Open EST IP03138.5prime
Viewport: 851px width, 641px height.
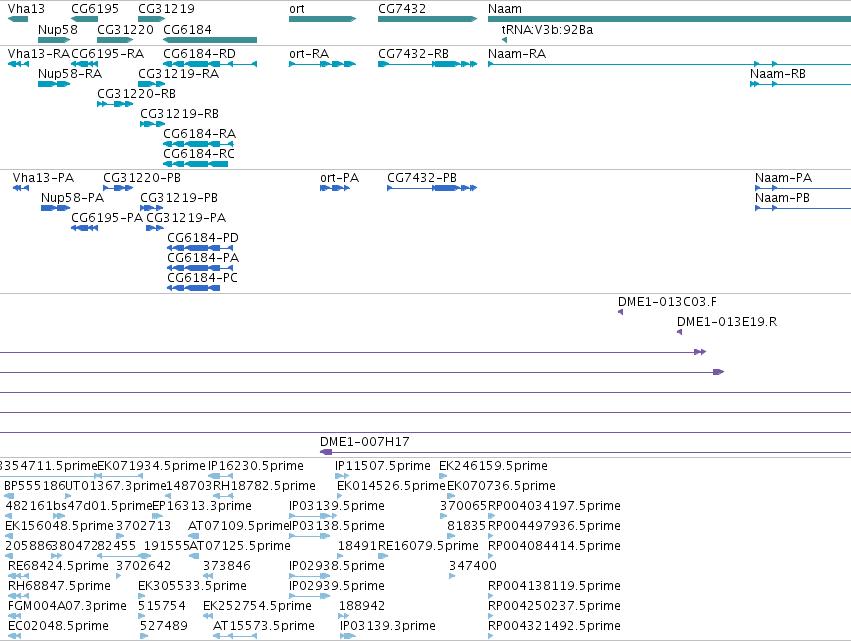(337, 526)
